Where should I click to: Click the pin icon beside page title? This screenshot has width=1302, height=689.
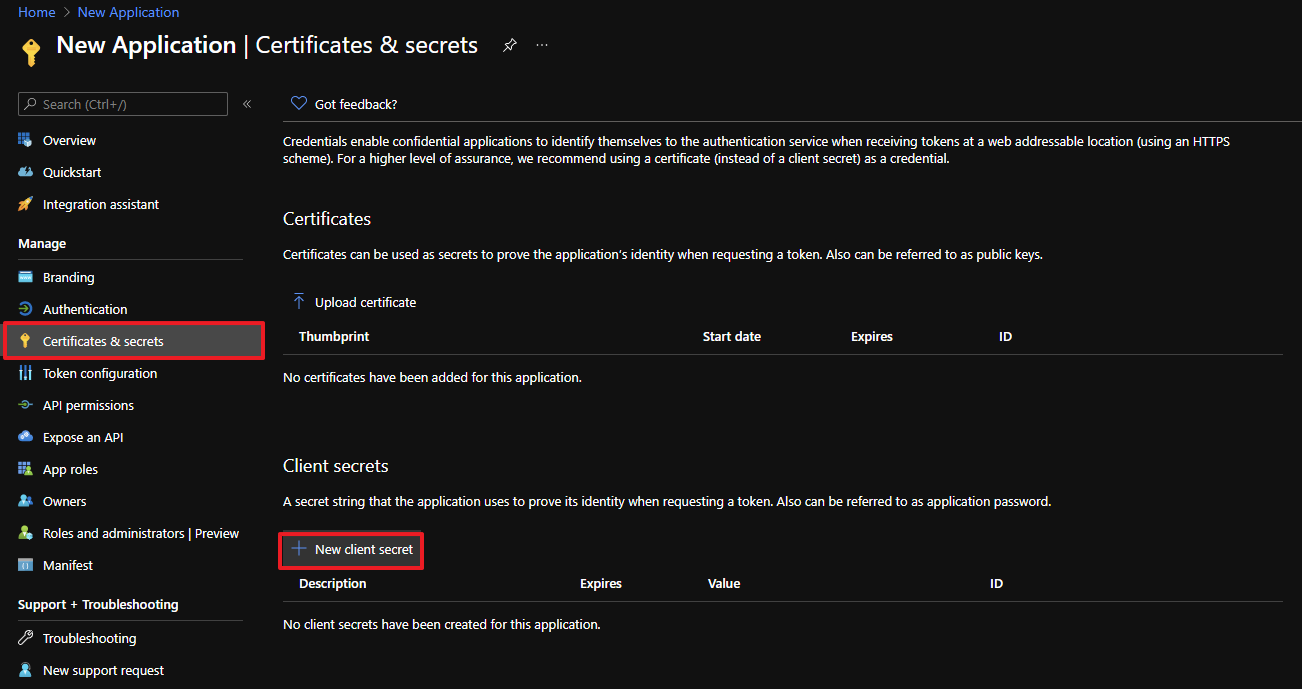509,45
